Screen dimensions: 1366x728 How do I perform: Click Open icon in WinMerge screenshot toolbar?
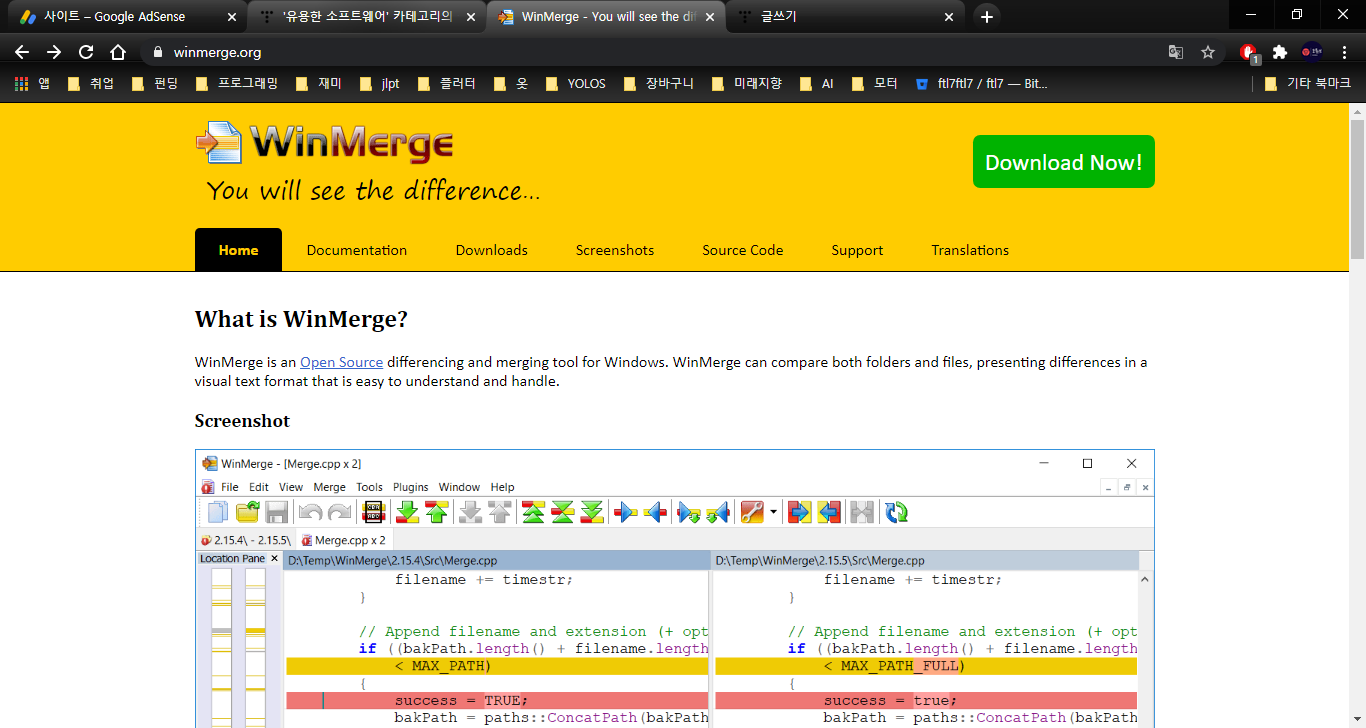[247, 513]
